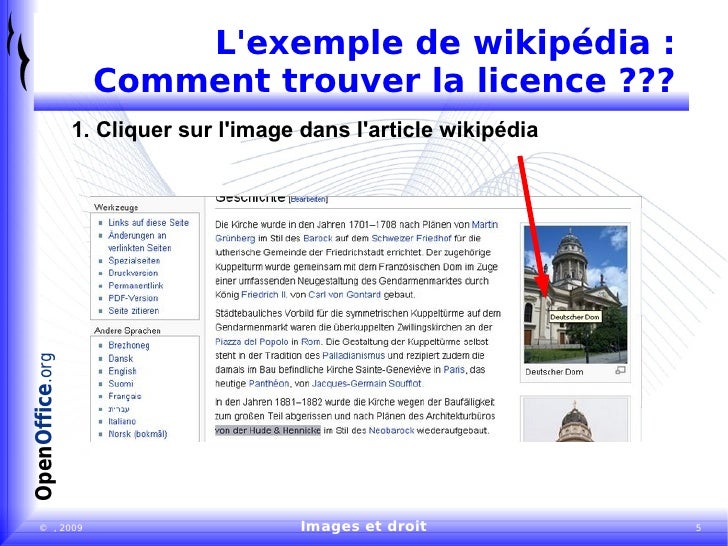Follow the Jacques-Germain Soufflot link
Viewport: 728px width, 546px height.
(366, 384)
